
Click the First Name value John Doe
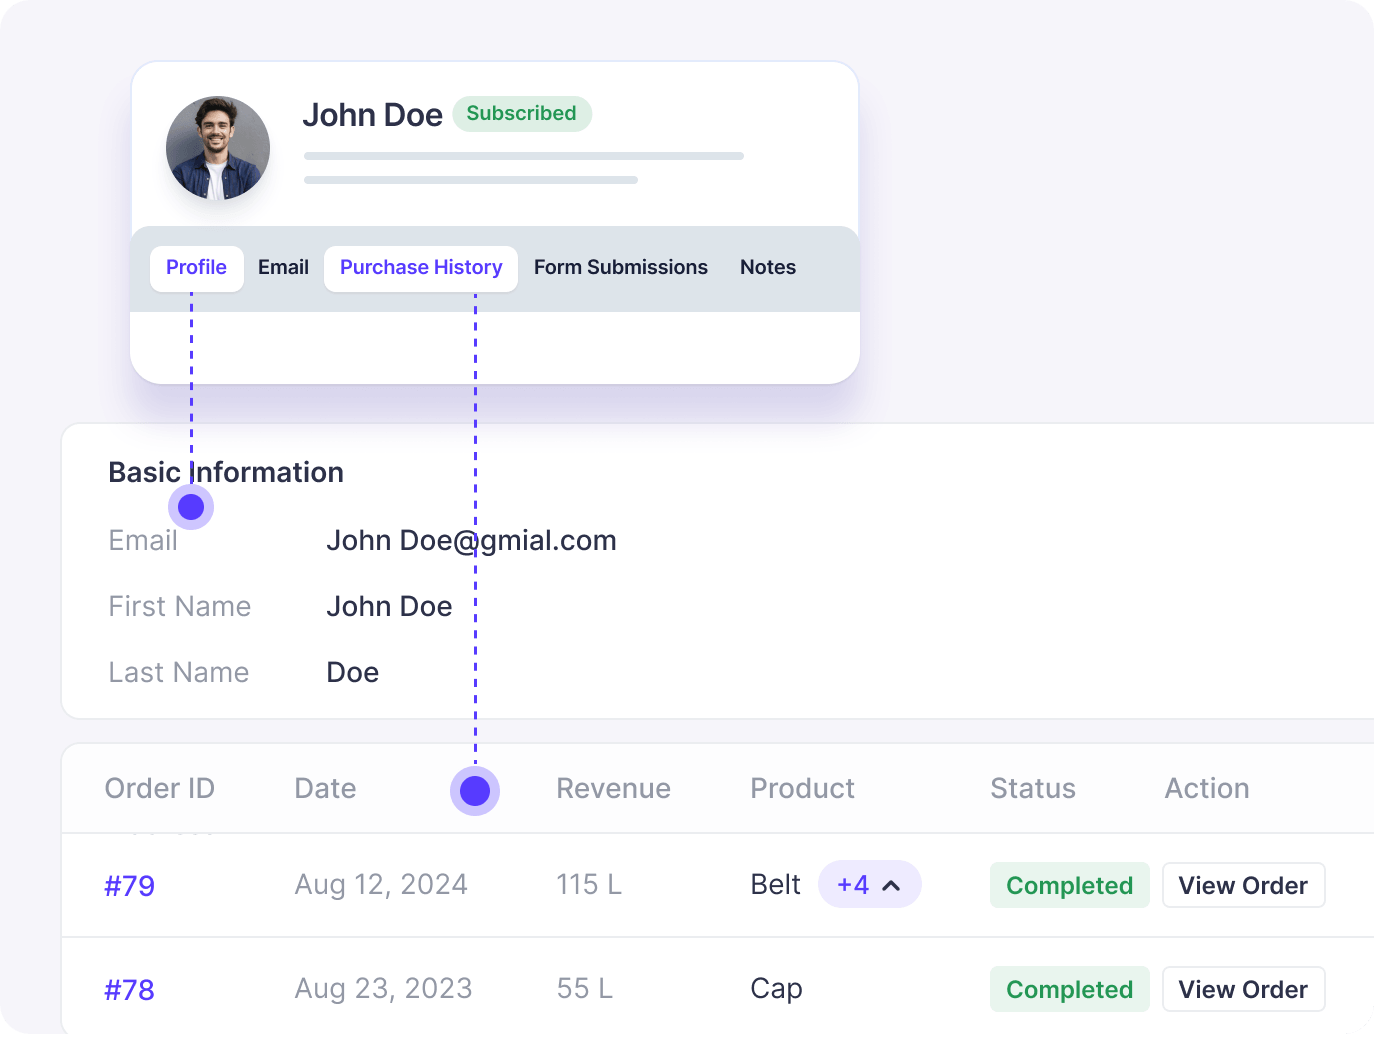390,607
